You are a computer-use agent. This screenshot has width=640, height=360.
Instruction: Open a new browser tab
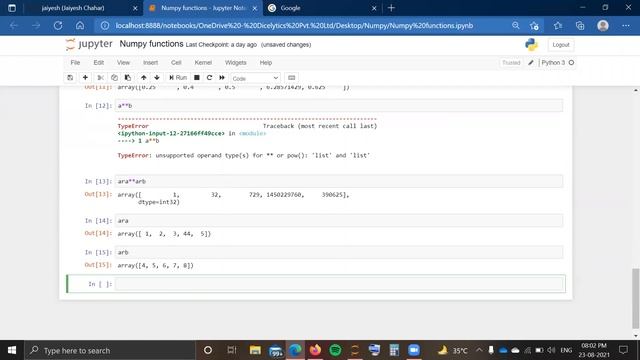(391, 8)
